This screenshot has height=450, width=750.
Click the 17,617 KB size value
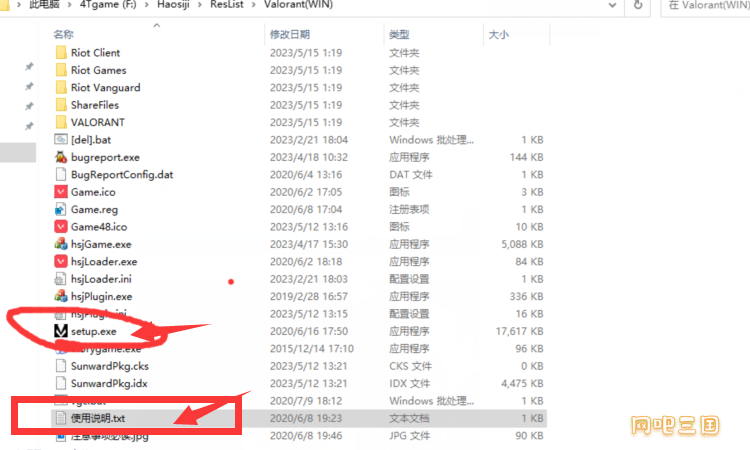click(x=519, y=331)
